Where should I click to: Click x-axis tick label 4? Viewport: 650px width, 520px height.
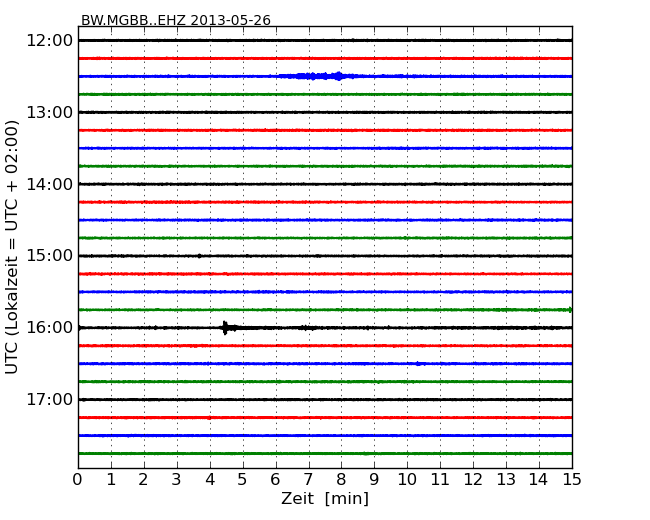210,480
